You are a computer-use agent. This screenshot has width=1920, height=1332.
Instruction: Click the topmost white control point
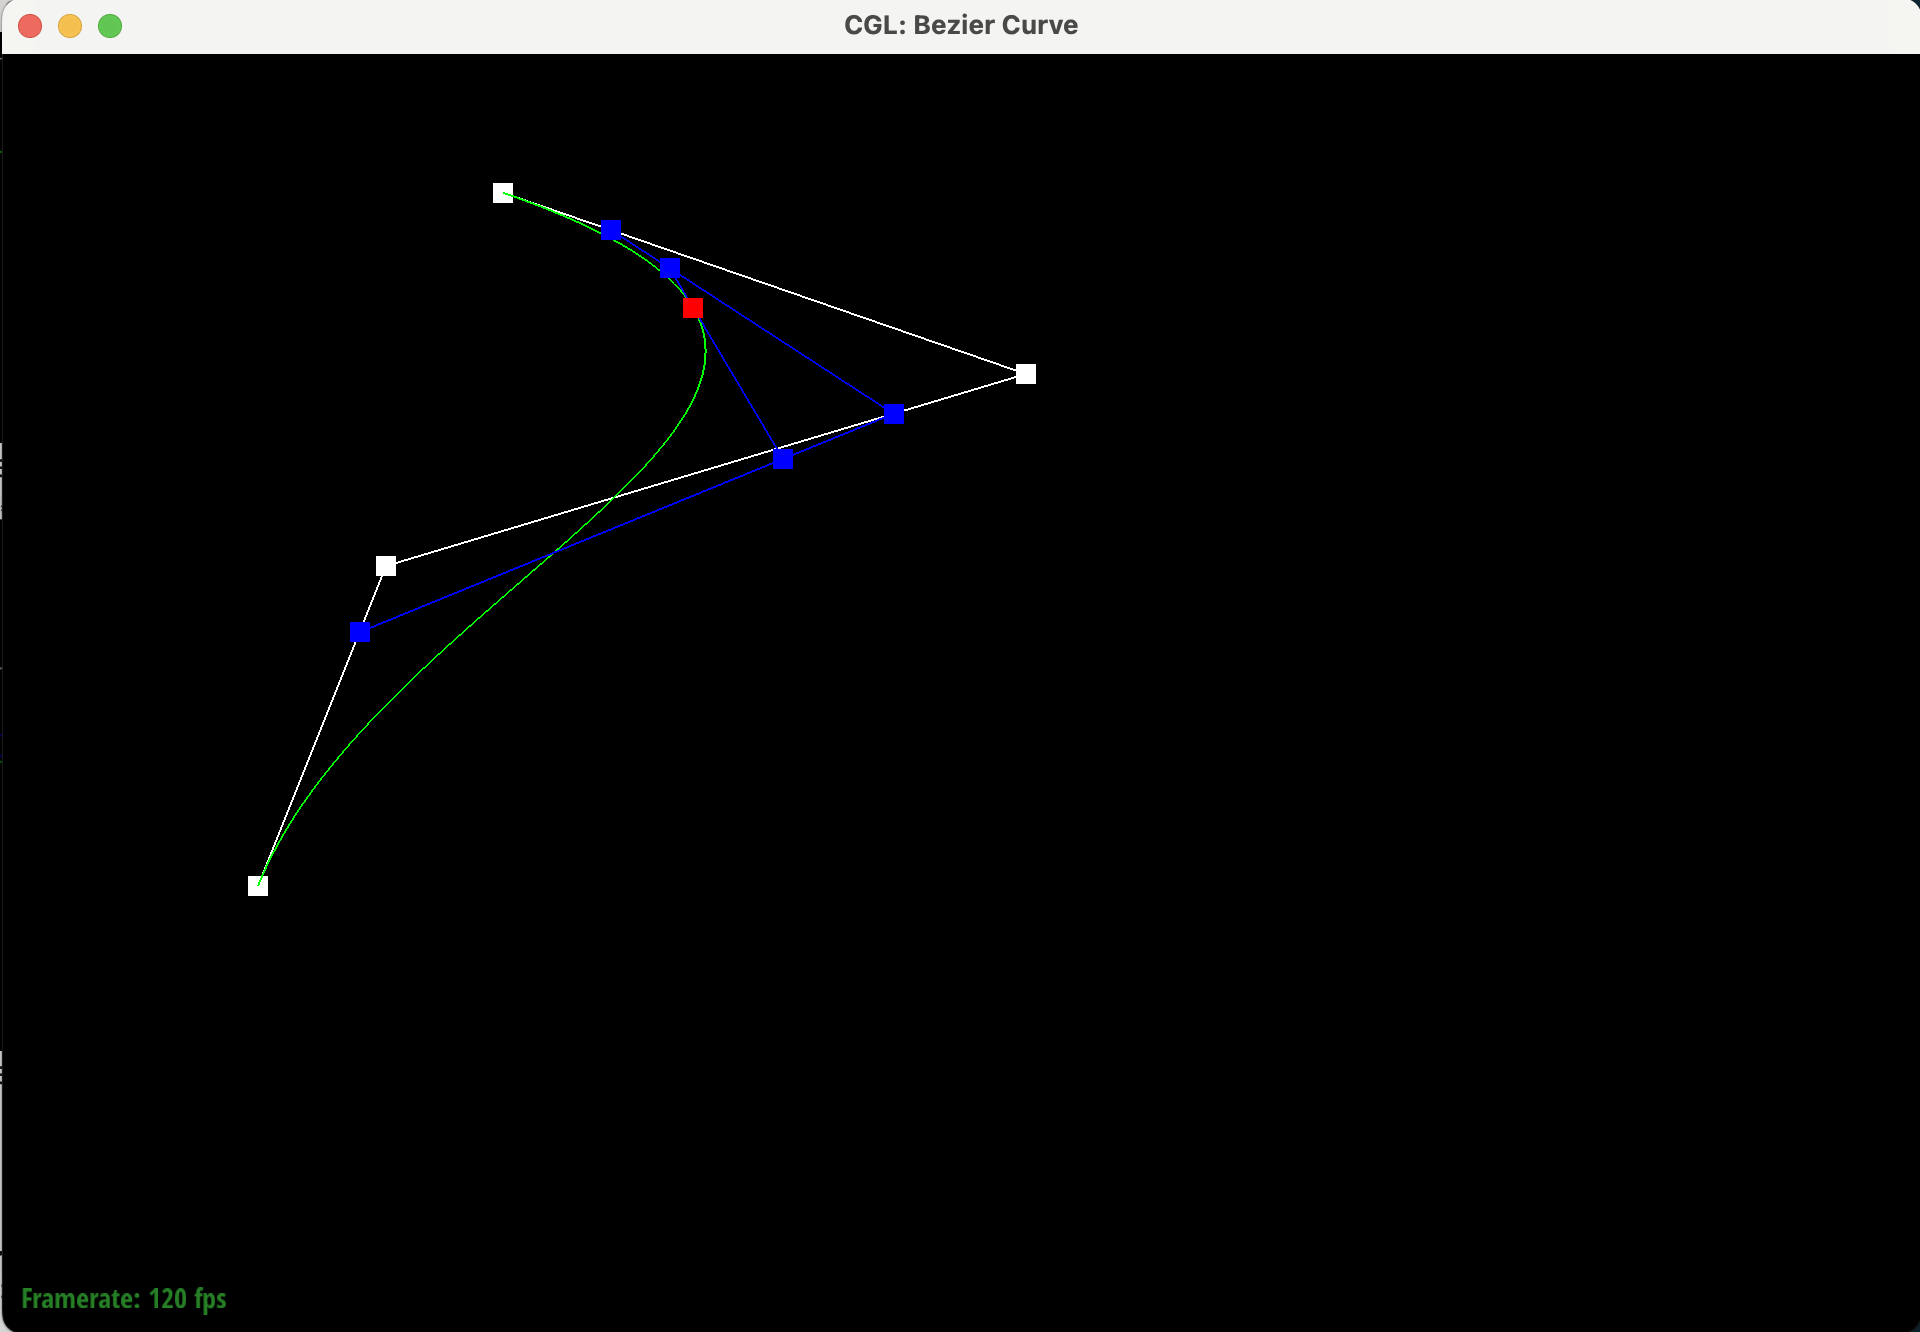coord(503,193)
